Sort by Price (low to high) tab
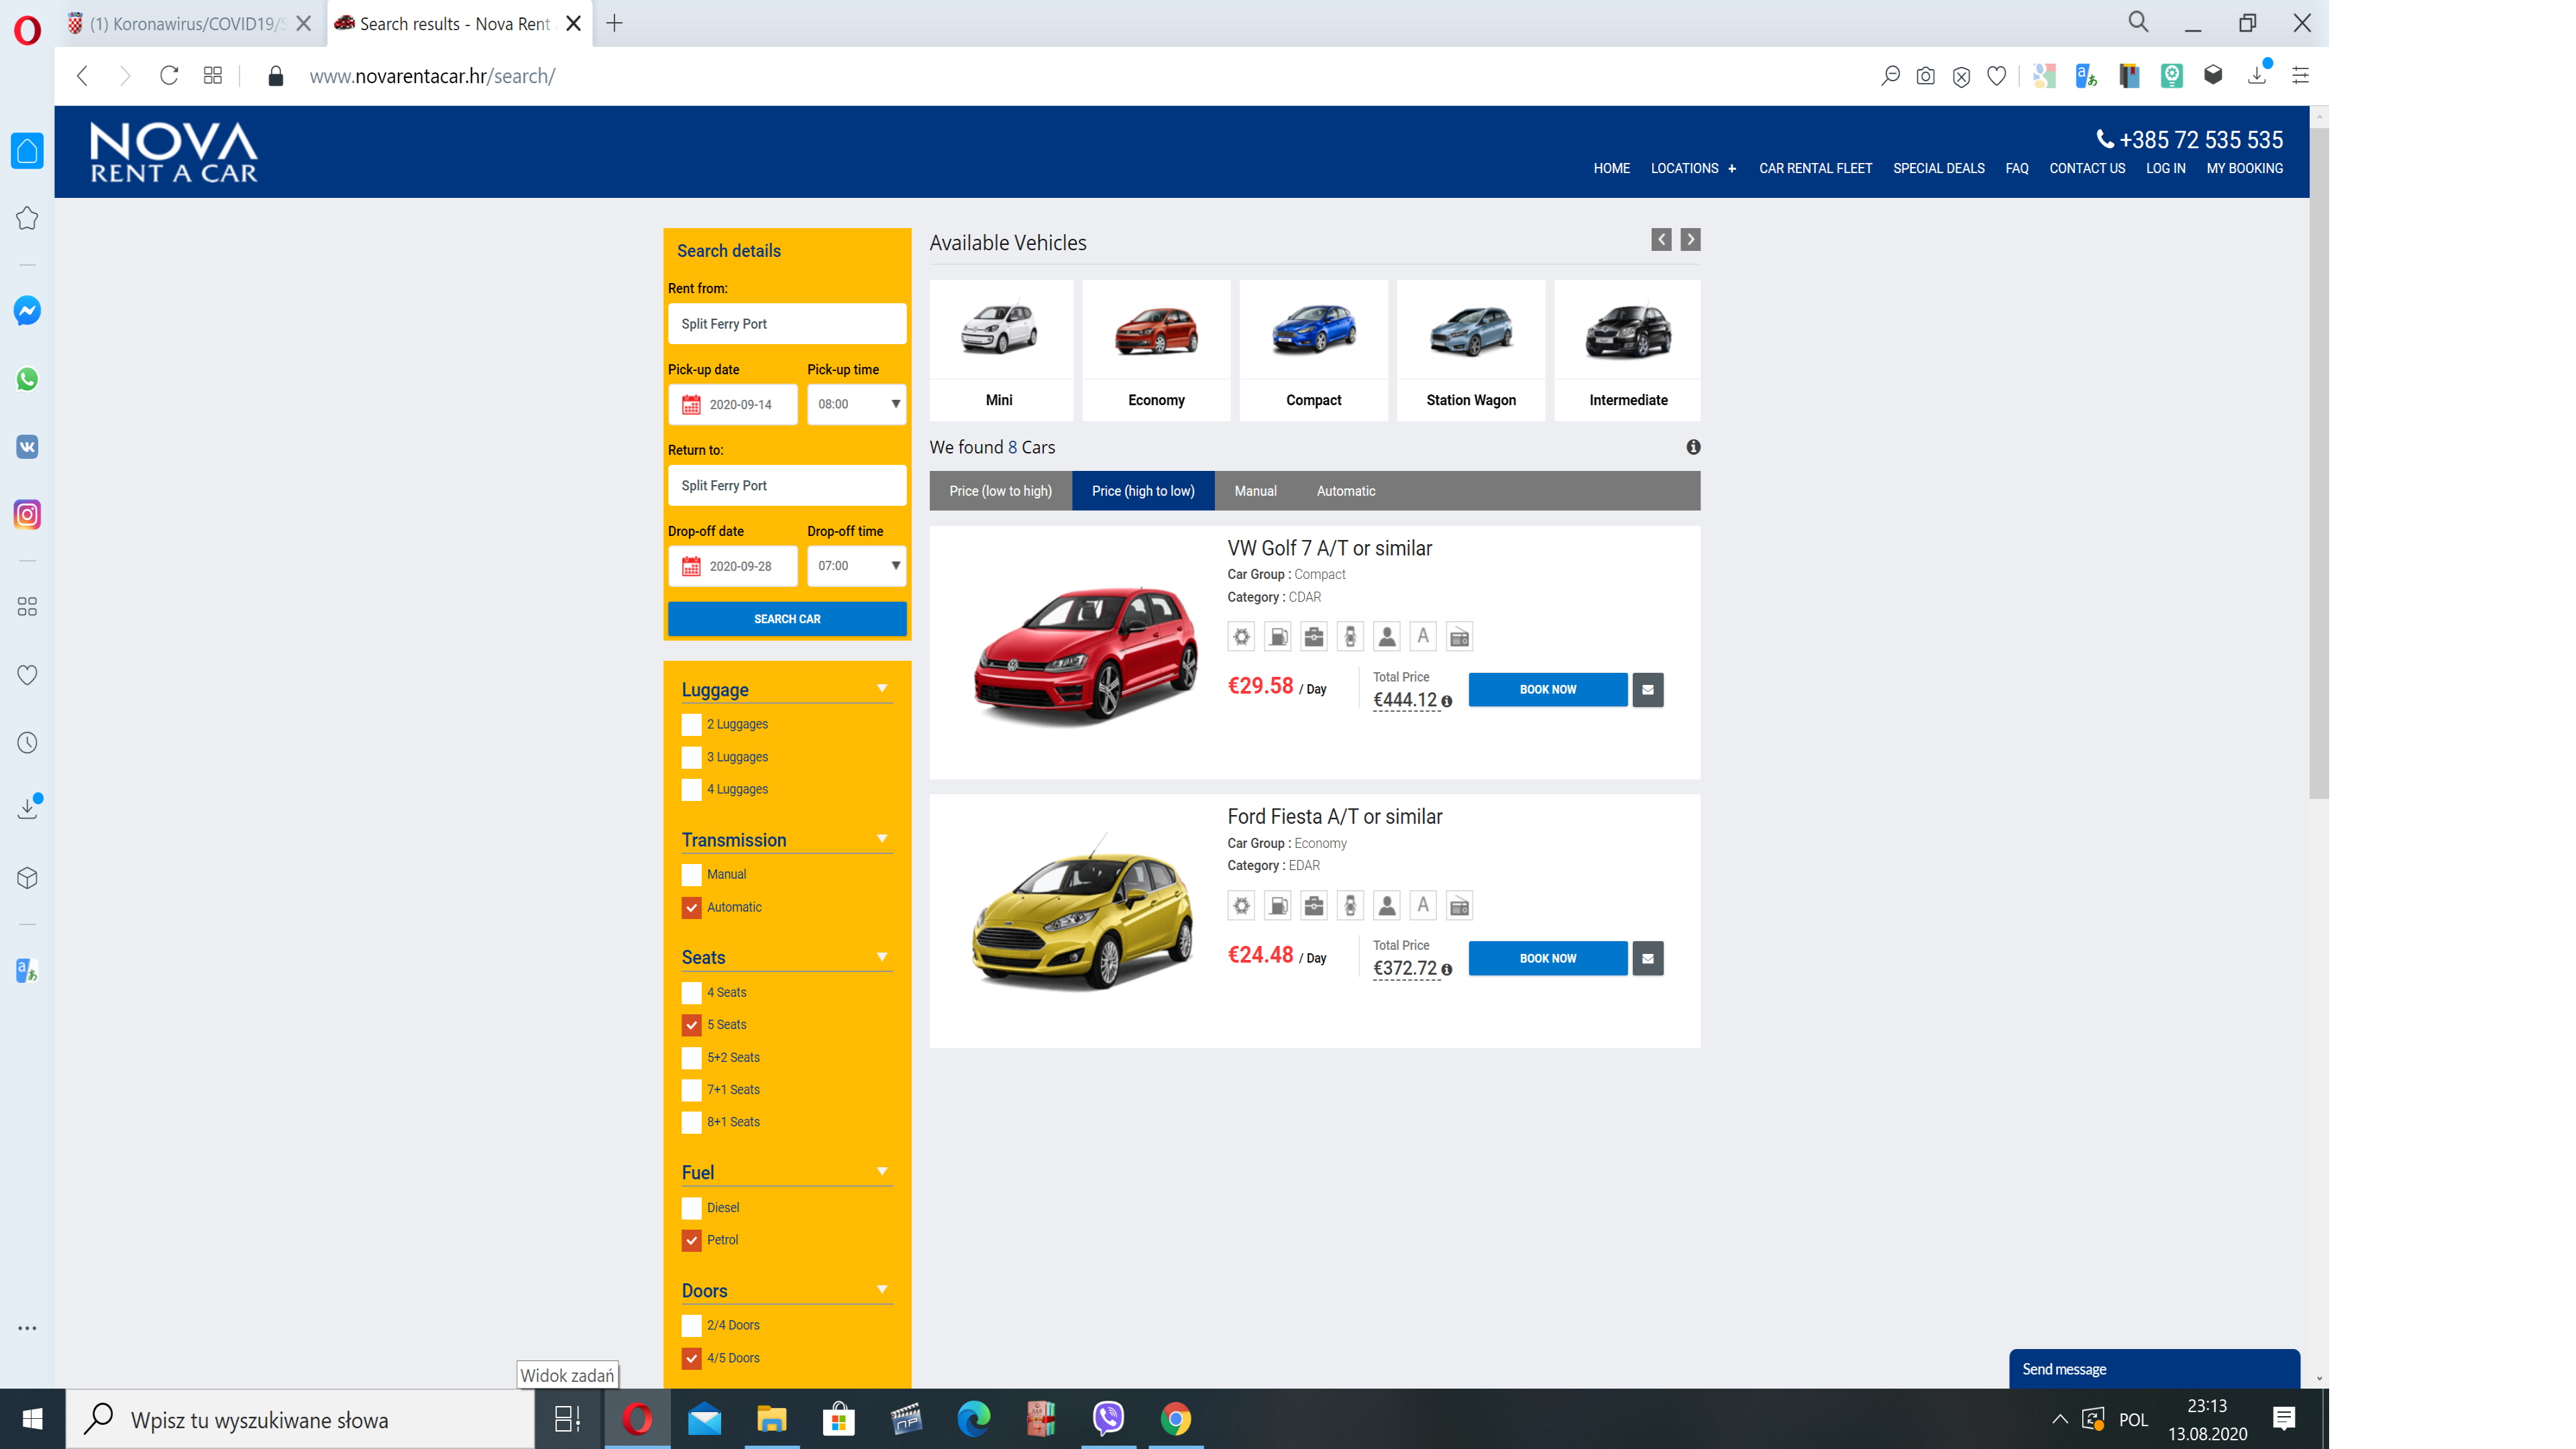2576x1449 pixels. 1000,491
